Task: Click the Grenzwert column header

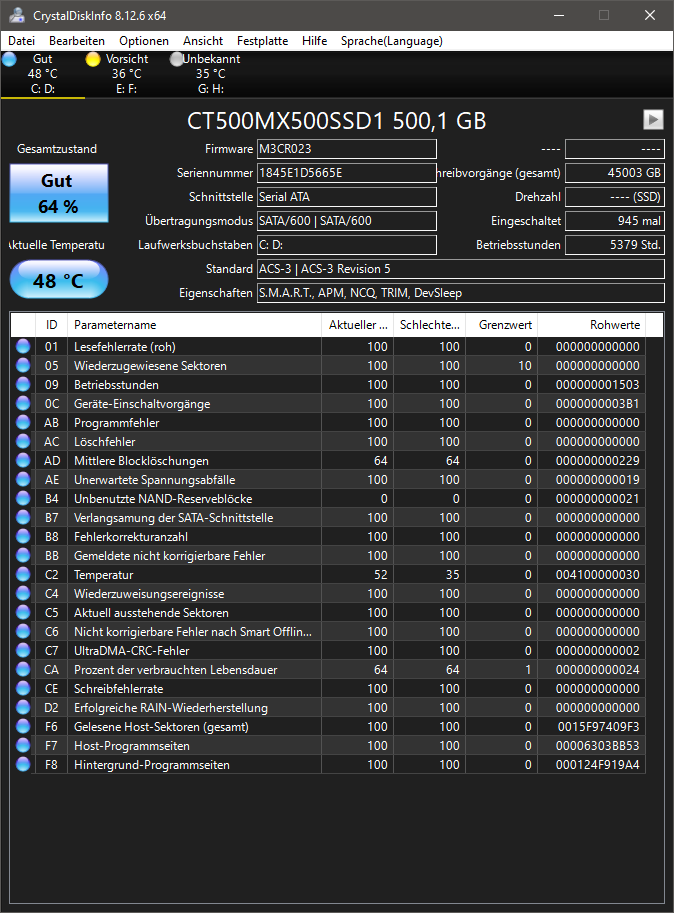Action: [x=502, y=325]
